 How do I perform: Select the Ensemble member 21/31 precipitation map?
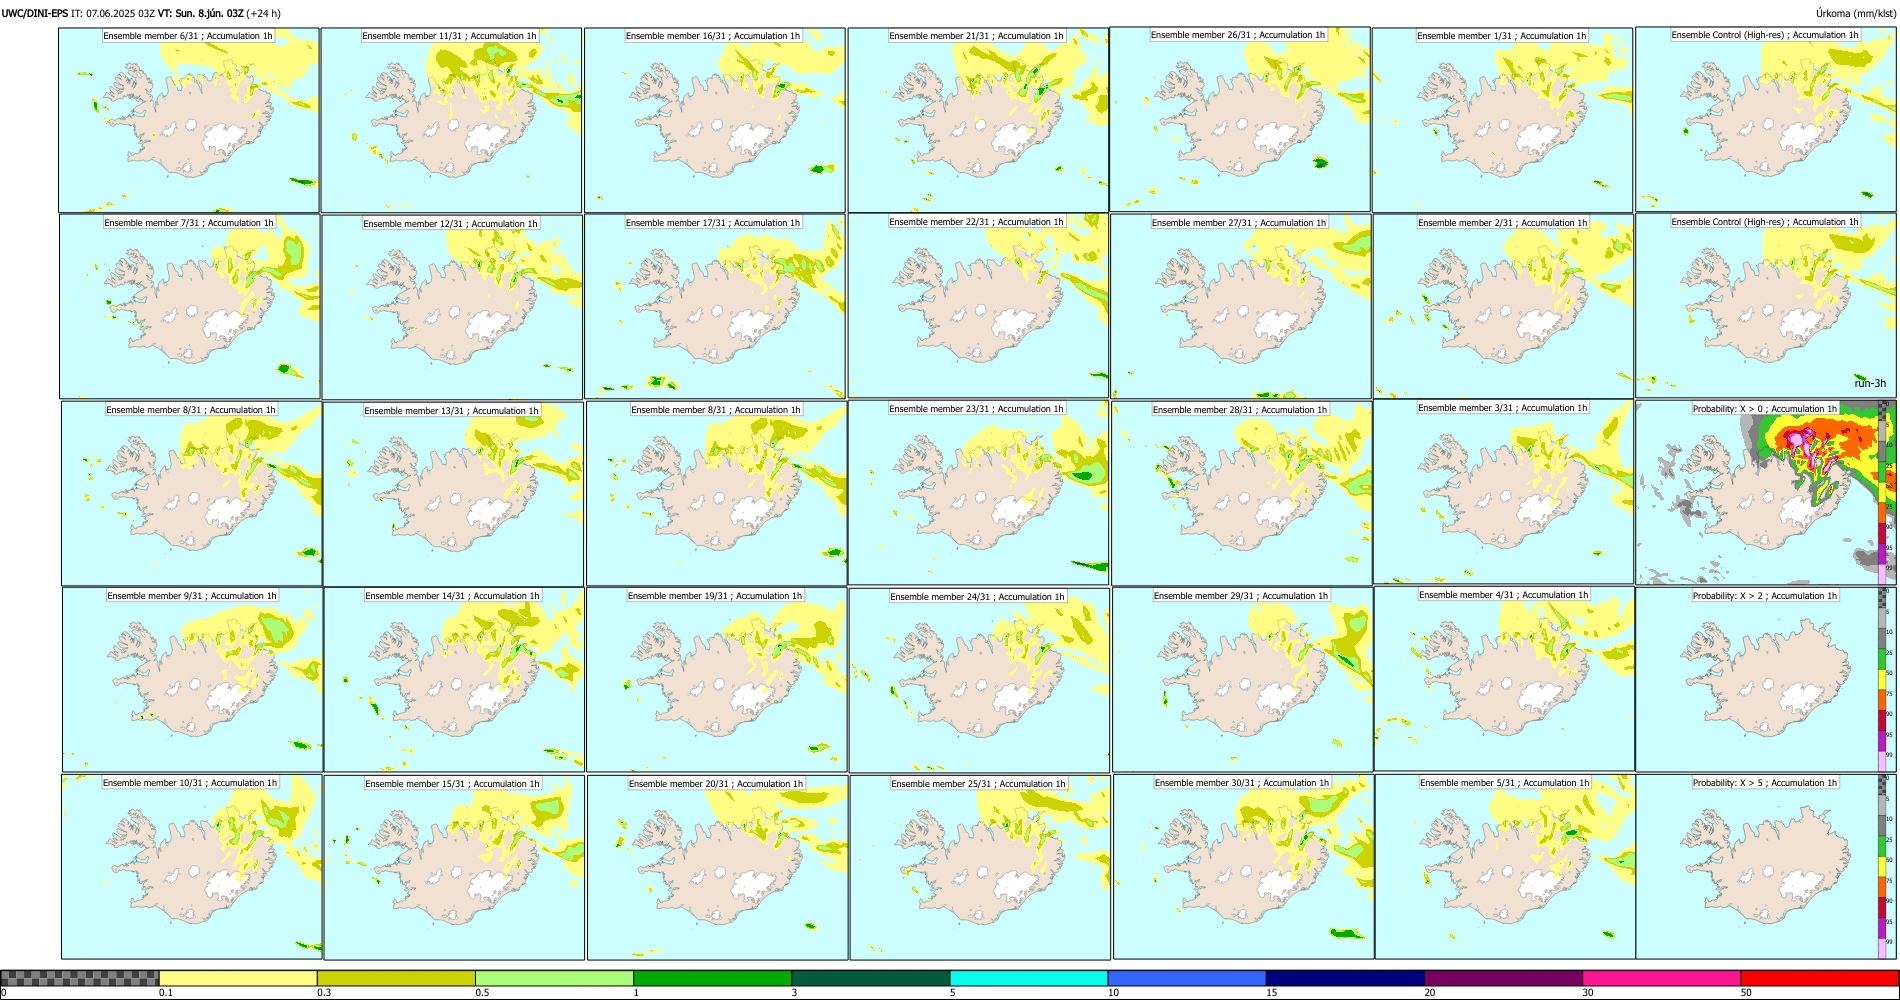(978, 120)
